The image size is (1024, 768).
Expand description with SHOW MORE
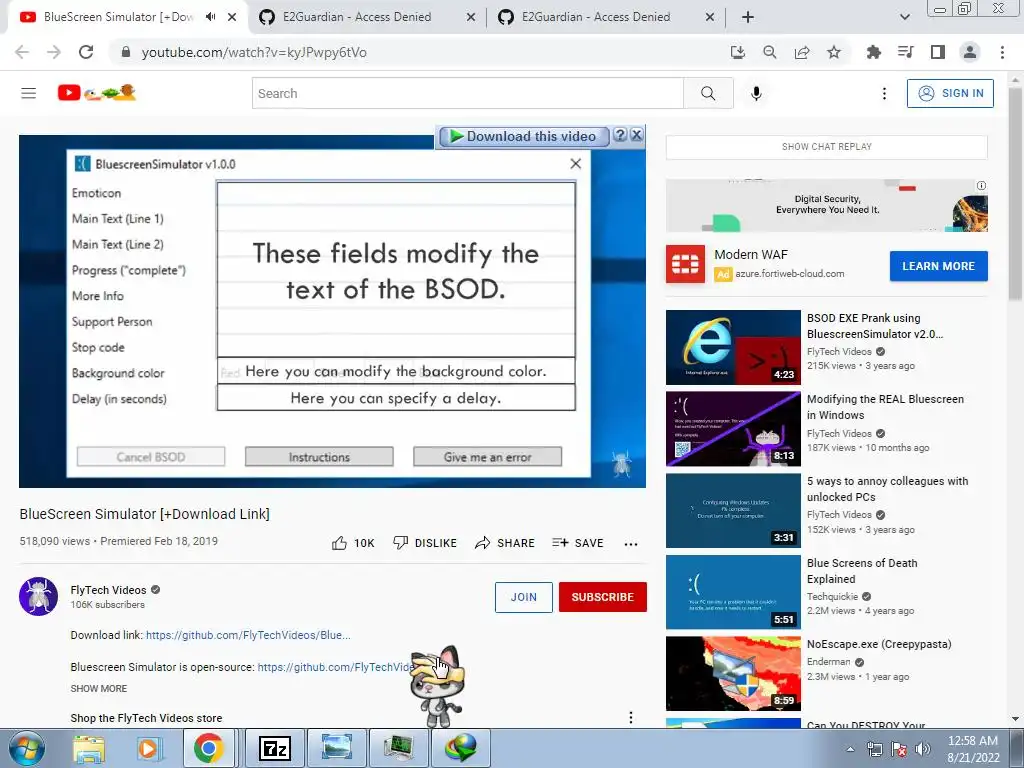click(99, 688)
